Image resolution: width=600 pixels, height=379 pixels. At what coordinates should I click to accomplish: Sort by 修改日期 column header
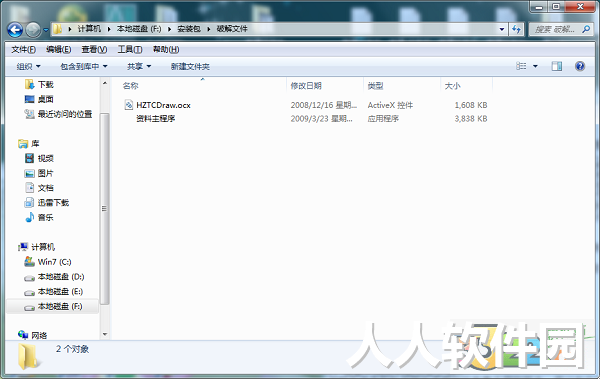pyautogui.click(x=306, y=86)
